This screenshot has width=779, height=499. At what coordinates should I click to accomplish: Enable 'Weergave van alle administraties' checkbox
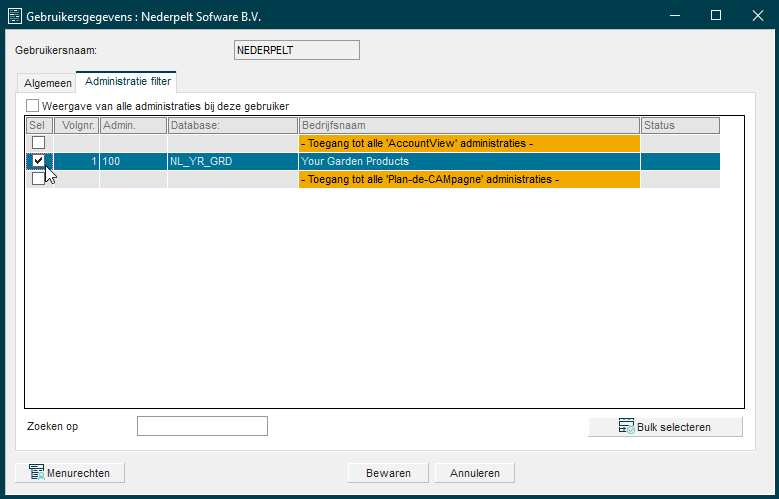[x=33, y=106]
